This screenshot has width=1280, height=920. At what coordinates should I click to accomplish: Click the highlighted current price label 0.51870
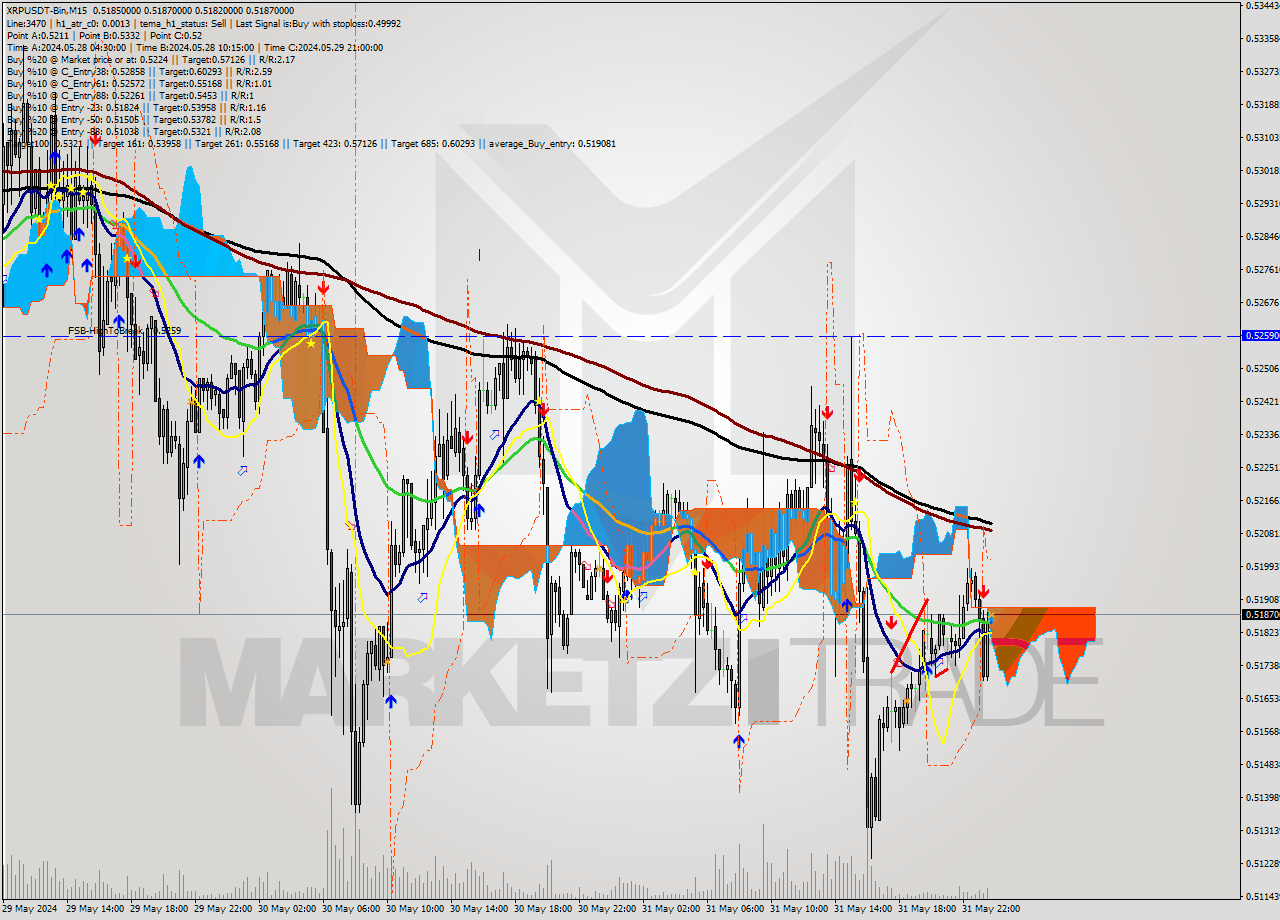(x=1260, y=614)
